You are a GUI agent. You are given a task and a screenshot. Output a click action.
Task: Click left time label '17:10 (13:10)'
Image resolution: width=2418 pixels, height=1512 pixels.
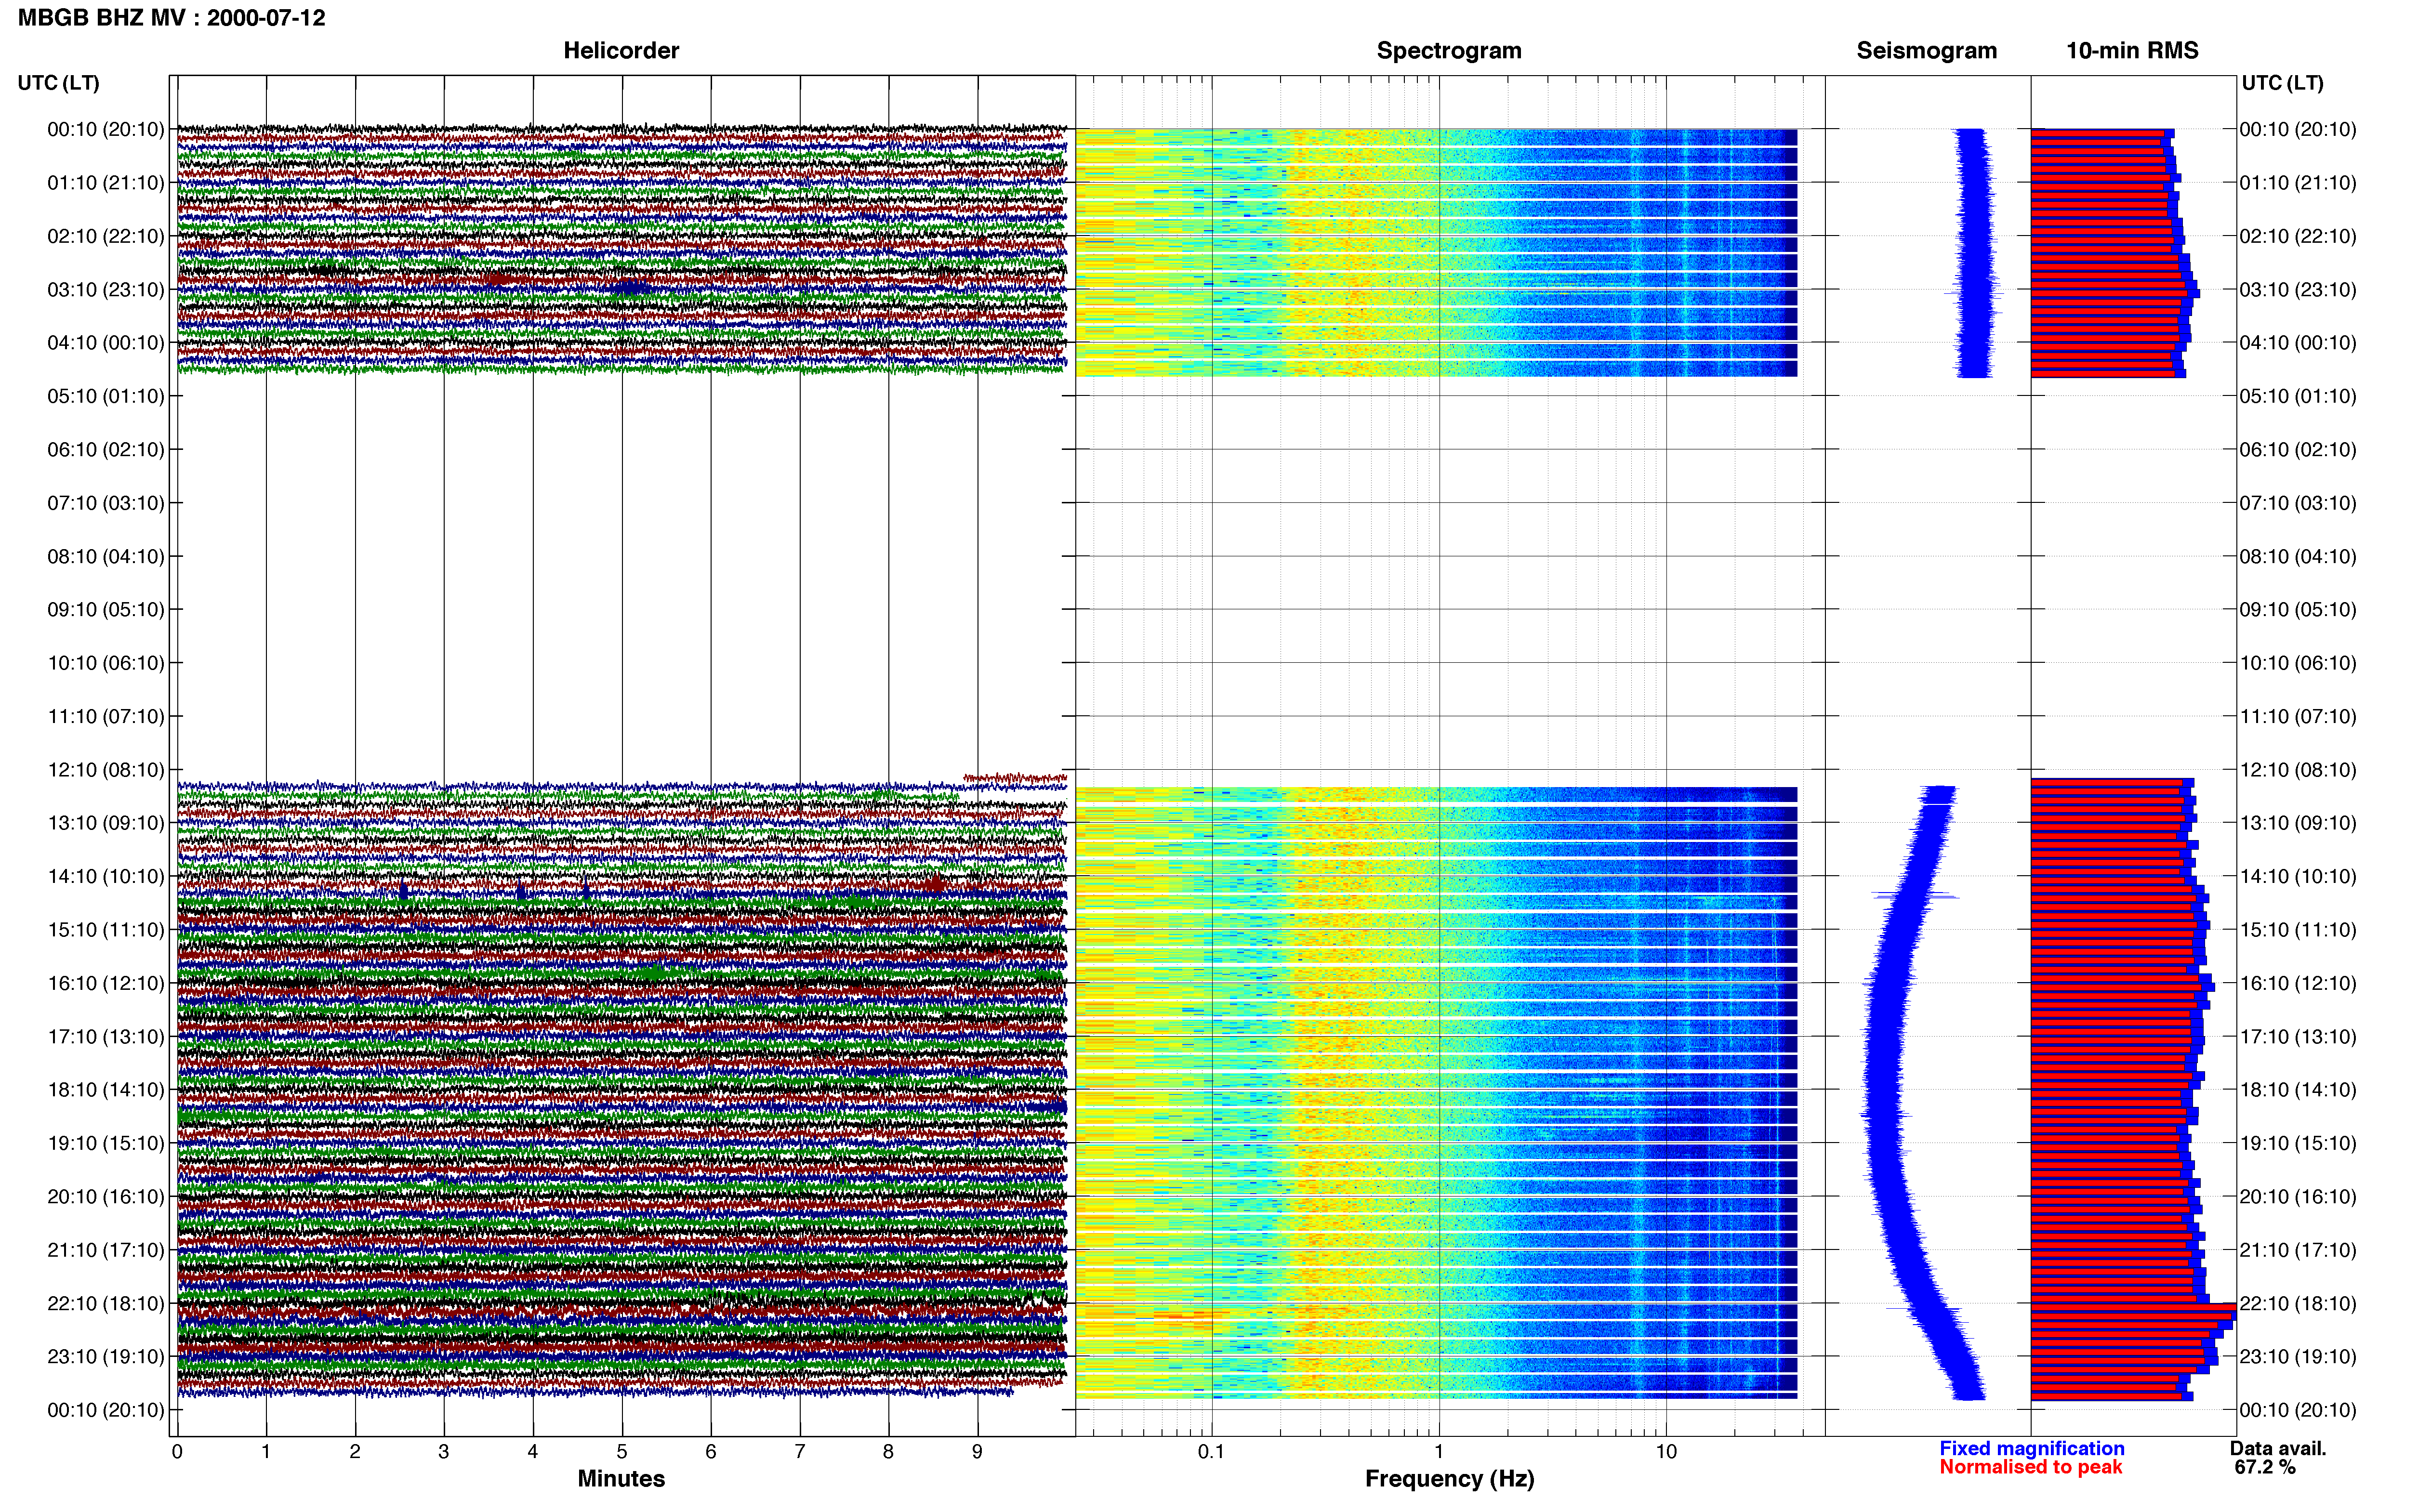click(106, 1037)
